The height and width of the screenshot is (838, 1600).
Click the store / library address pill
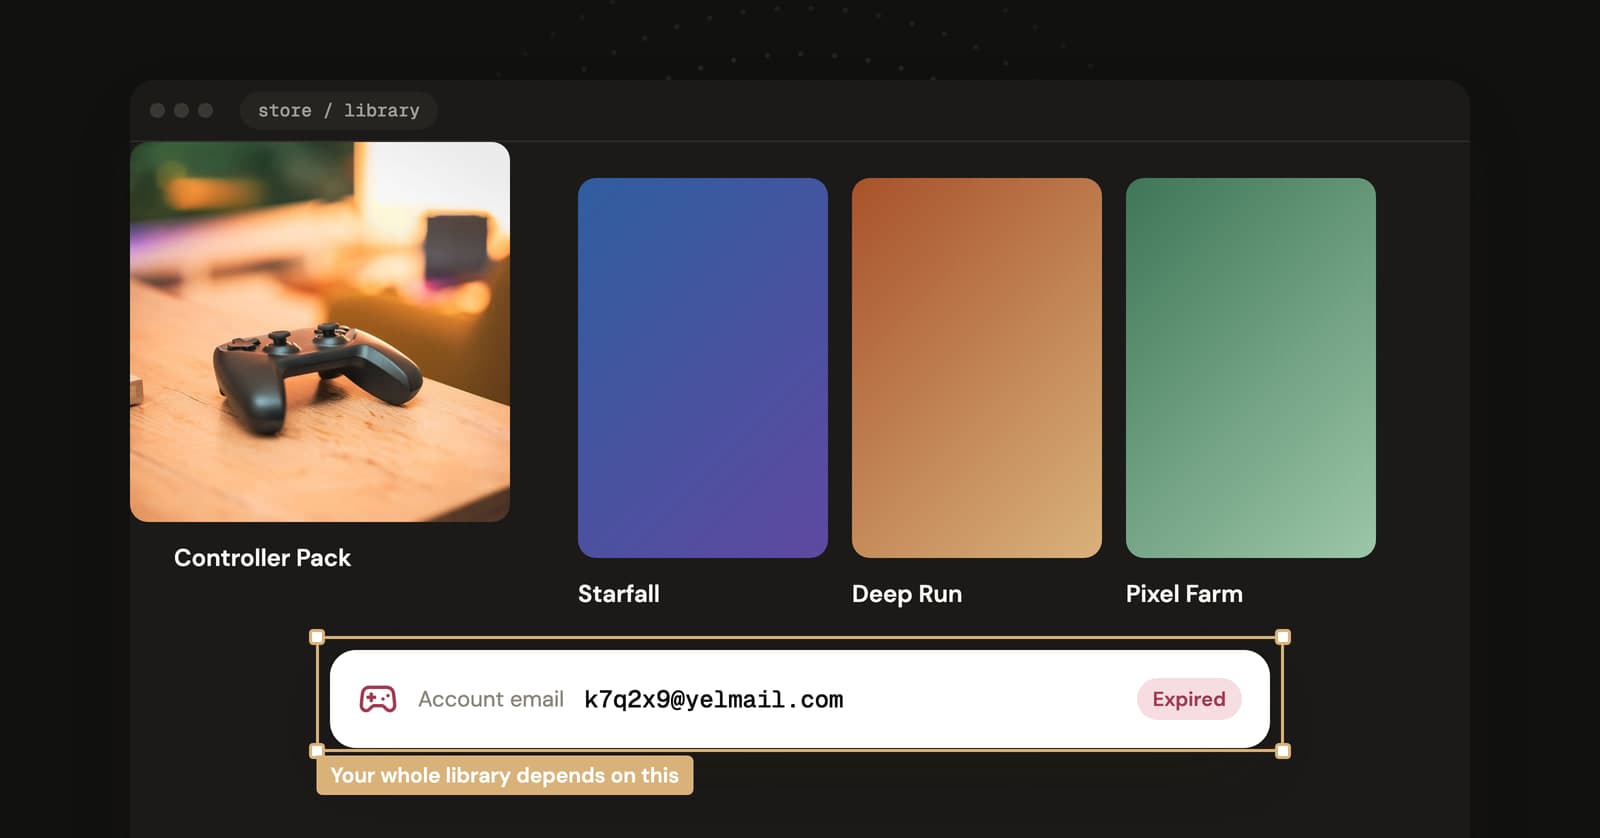[338, 110]
